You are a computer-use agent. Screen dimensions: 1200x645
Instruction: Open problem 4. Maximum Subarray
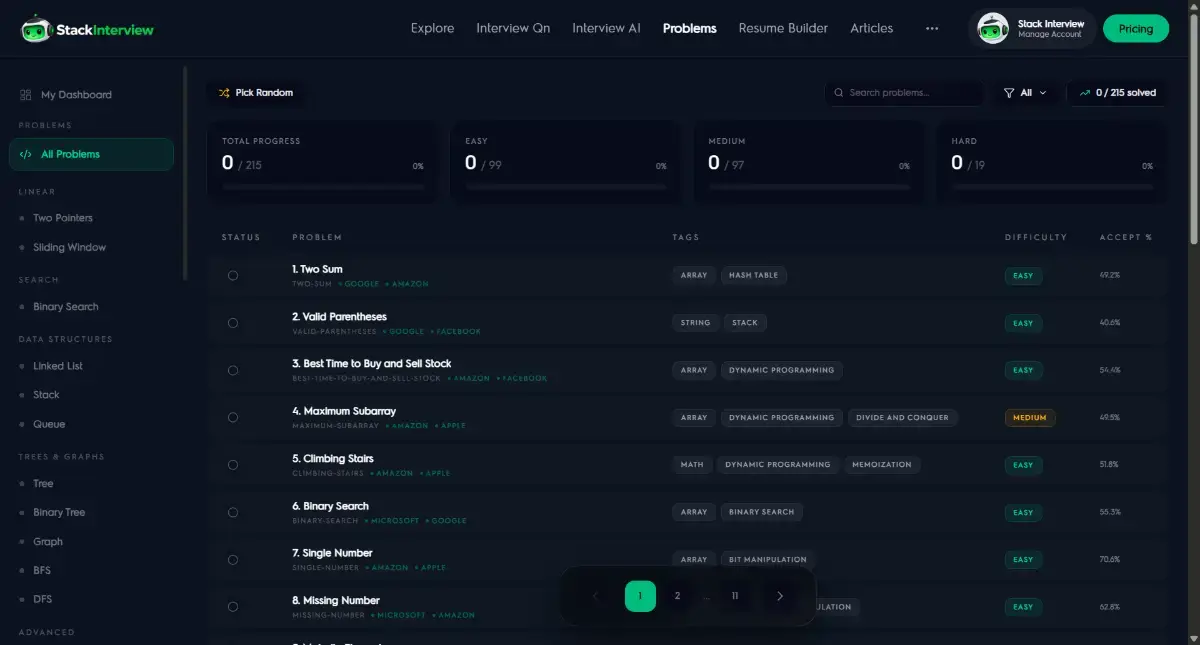[344, 411]
